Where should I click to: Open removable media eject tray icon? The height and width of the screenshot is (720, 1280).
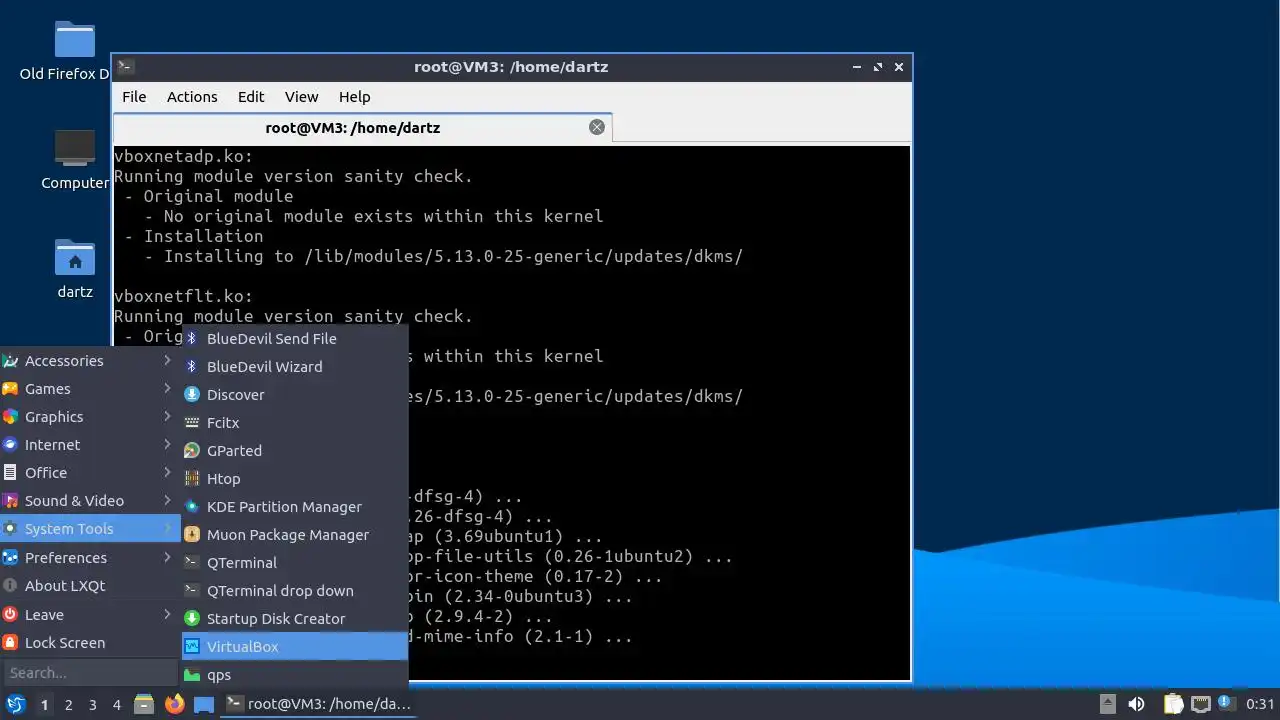pos(1107,704)
